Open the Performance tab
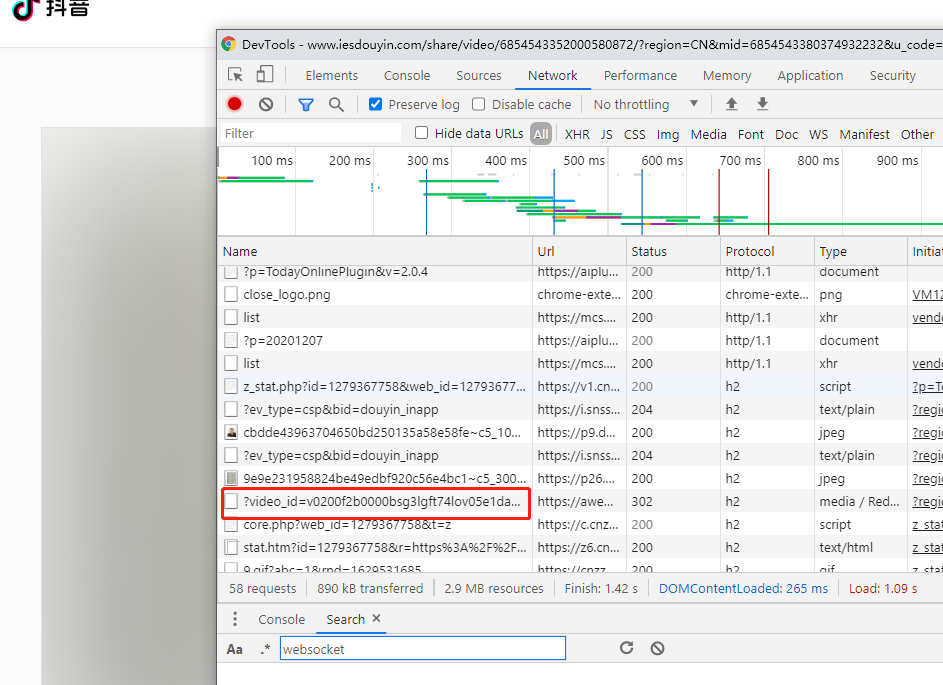The image size is (943, 685). pyautogui.click(x=640, y=75)
